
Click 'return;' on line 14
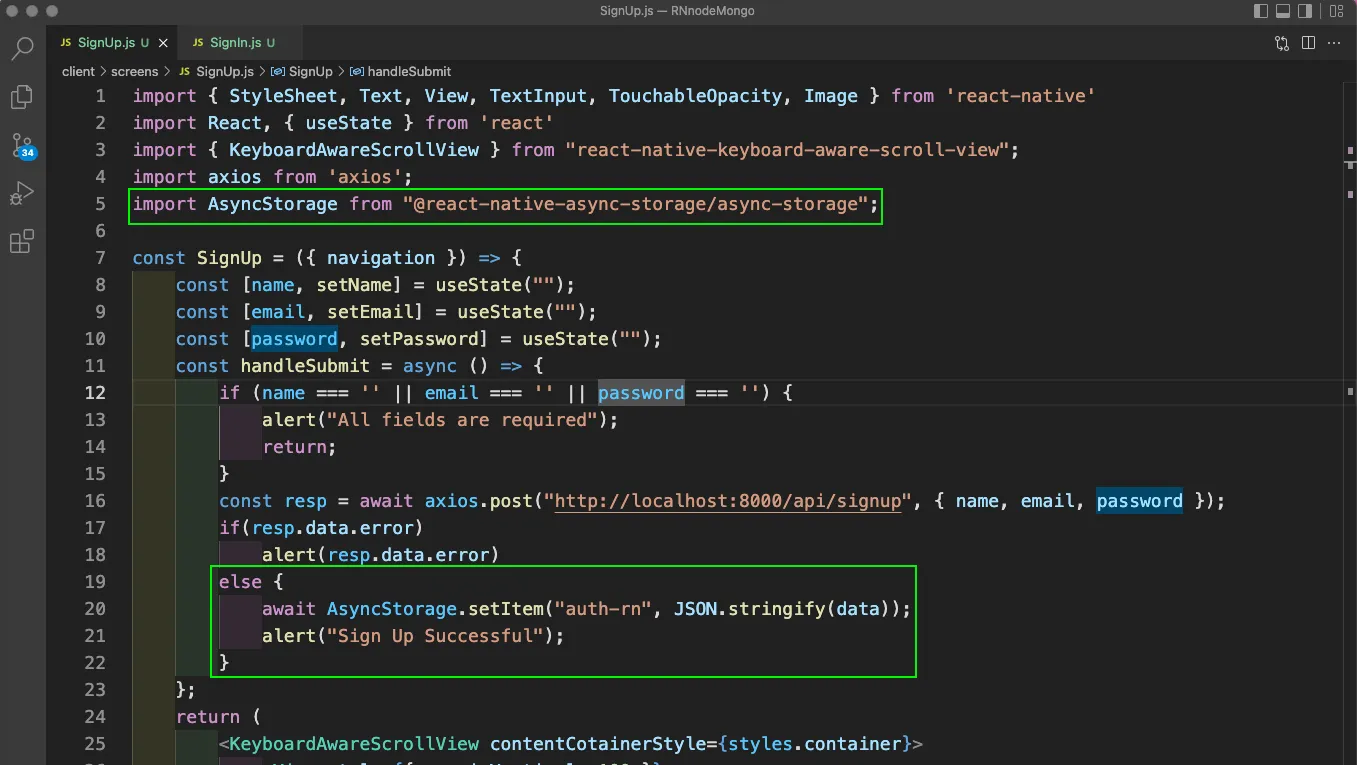tap(300, 447)
